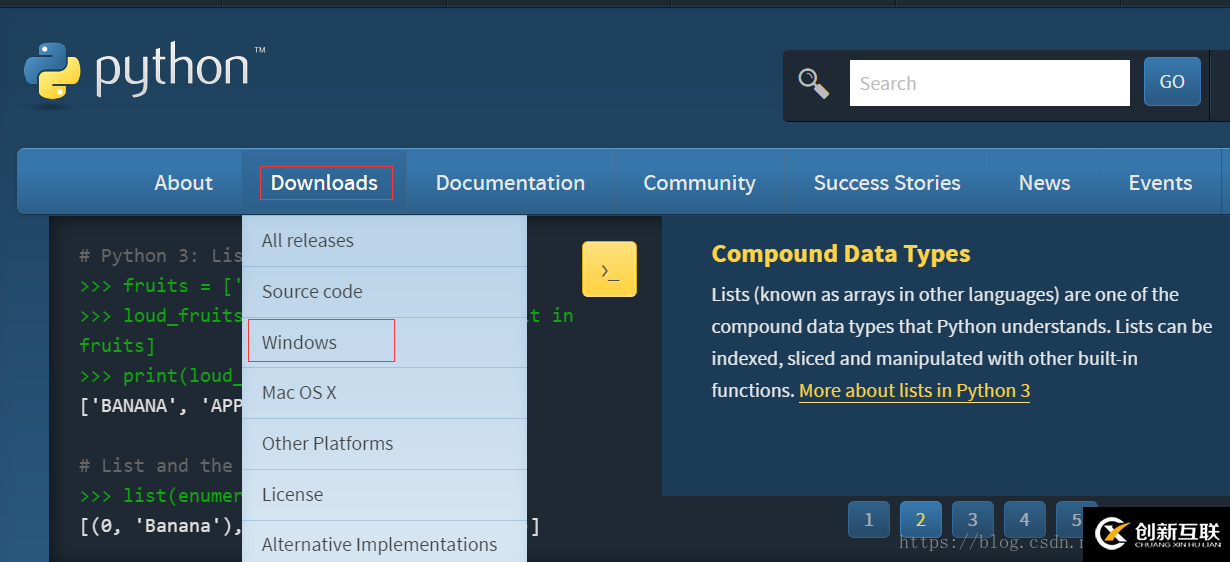
Task: Open the Events menu item
Action: click(x=1160, y=183)
